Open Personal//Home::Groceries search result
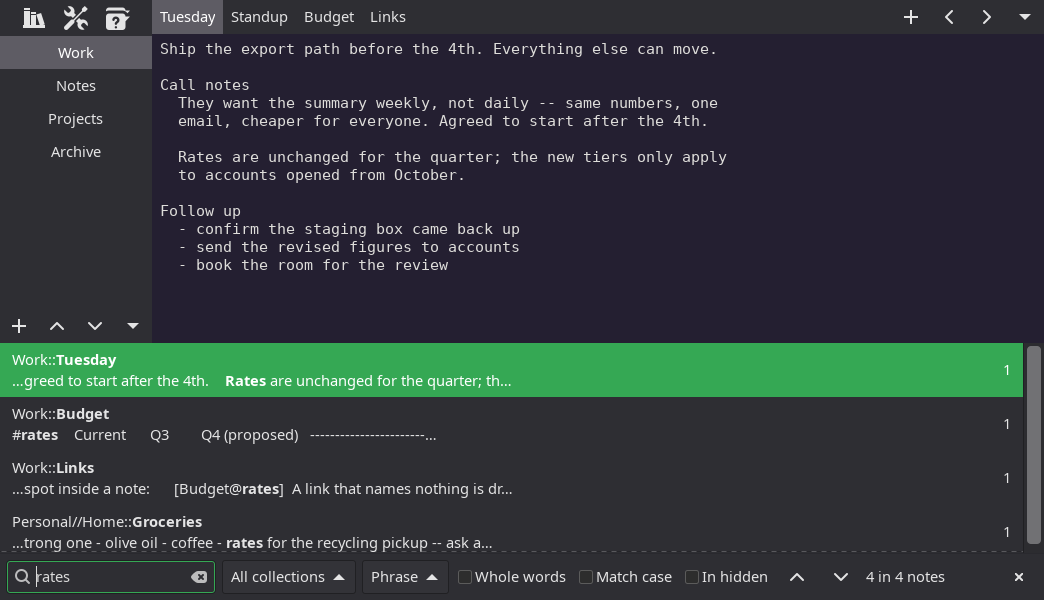This screenshot has height=600, width=1044. tap(511, 532)
